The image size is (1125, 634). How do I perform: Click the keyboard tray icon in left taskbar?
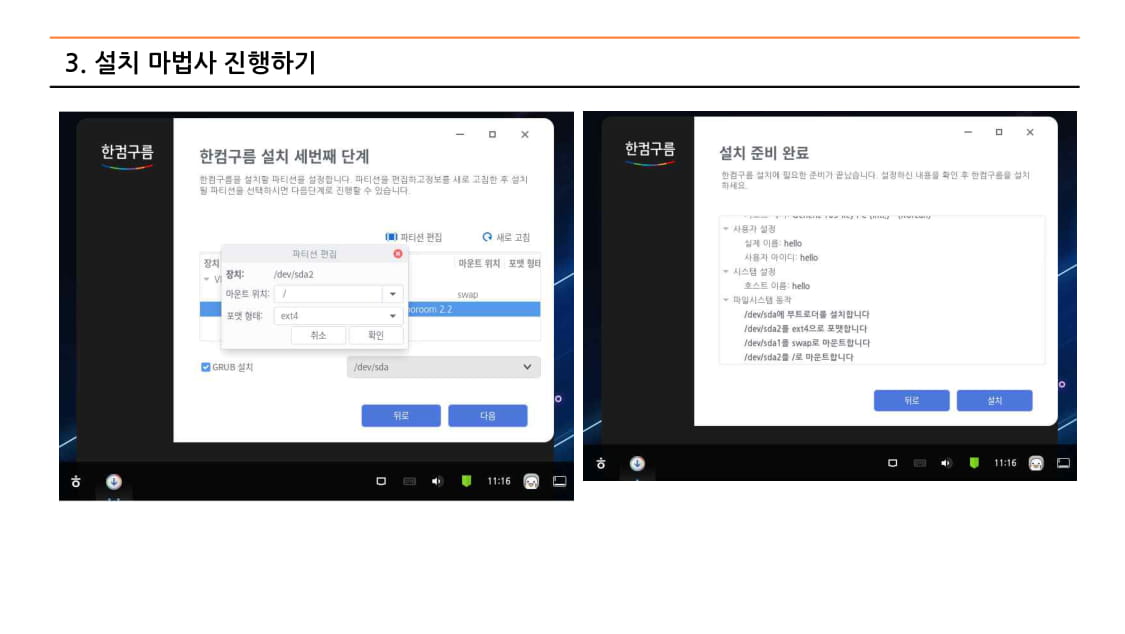click(x=409, y=481)
